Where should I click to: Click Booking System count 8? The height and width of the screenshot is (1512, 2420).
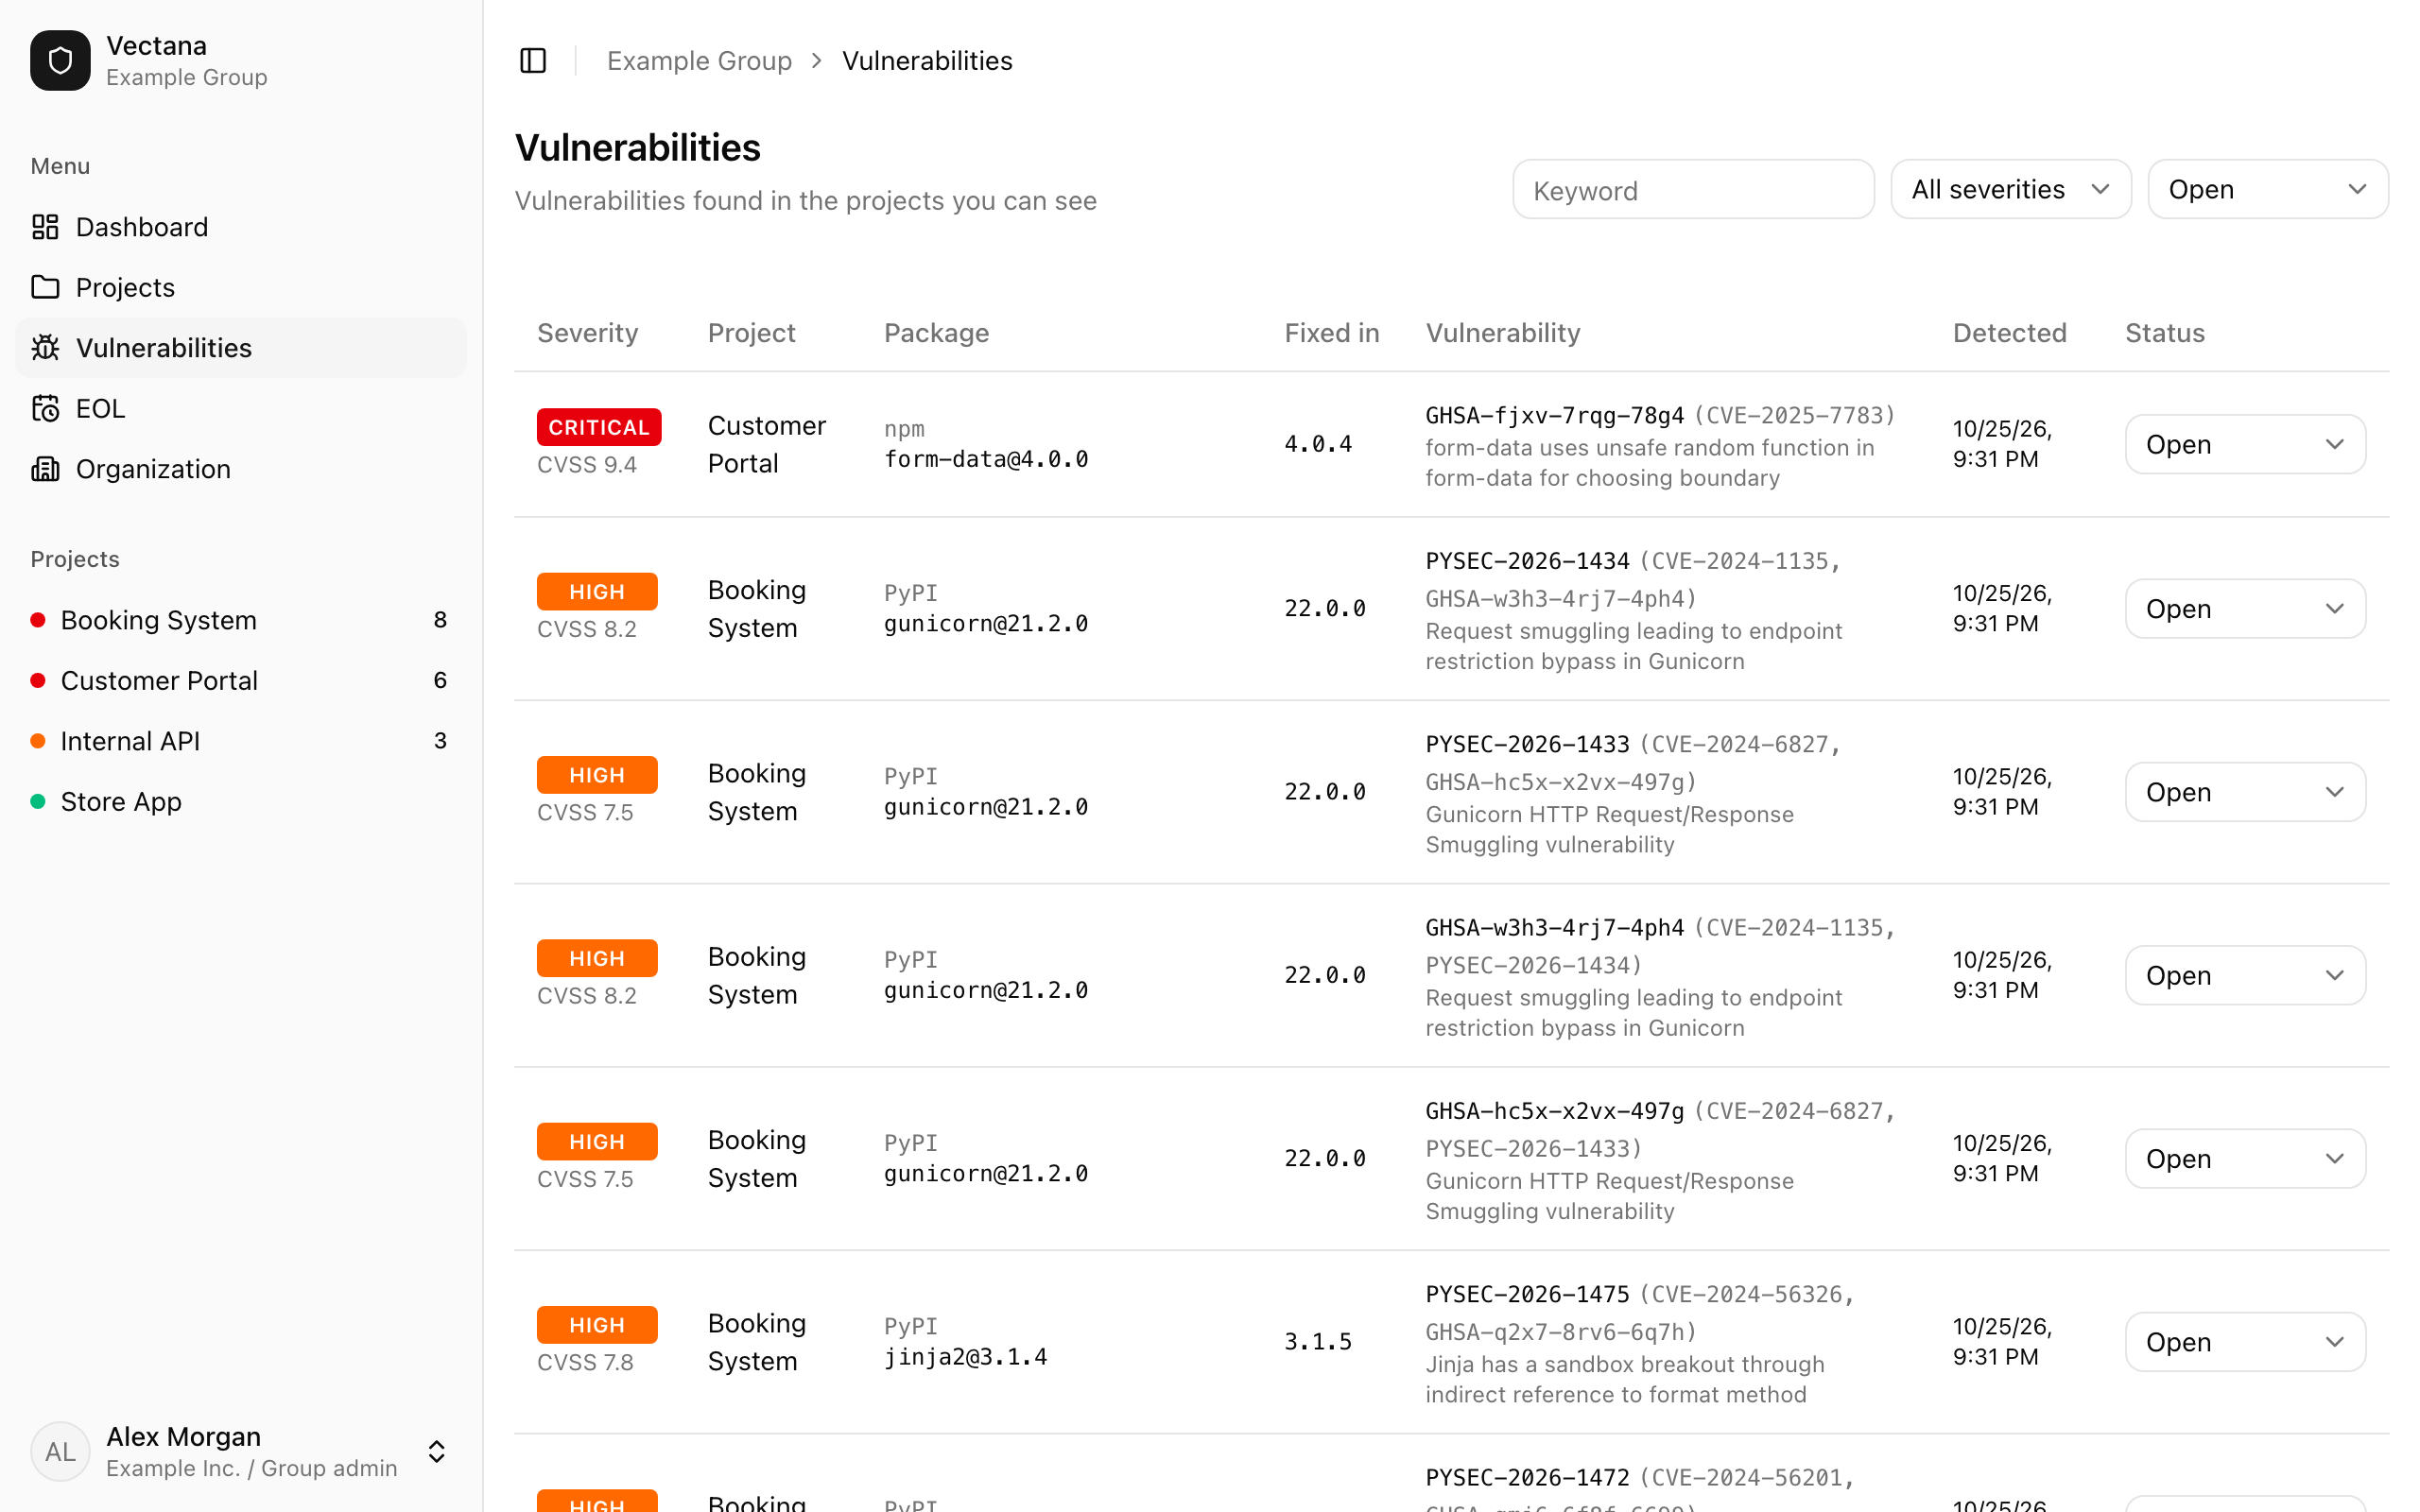440,620
